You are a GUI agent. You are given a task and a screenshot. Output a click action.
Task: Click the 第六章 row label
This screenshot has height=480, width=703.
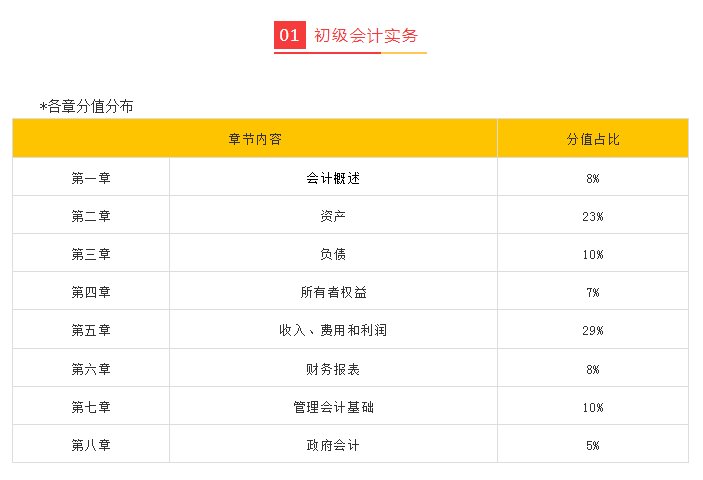click(91, 369)
